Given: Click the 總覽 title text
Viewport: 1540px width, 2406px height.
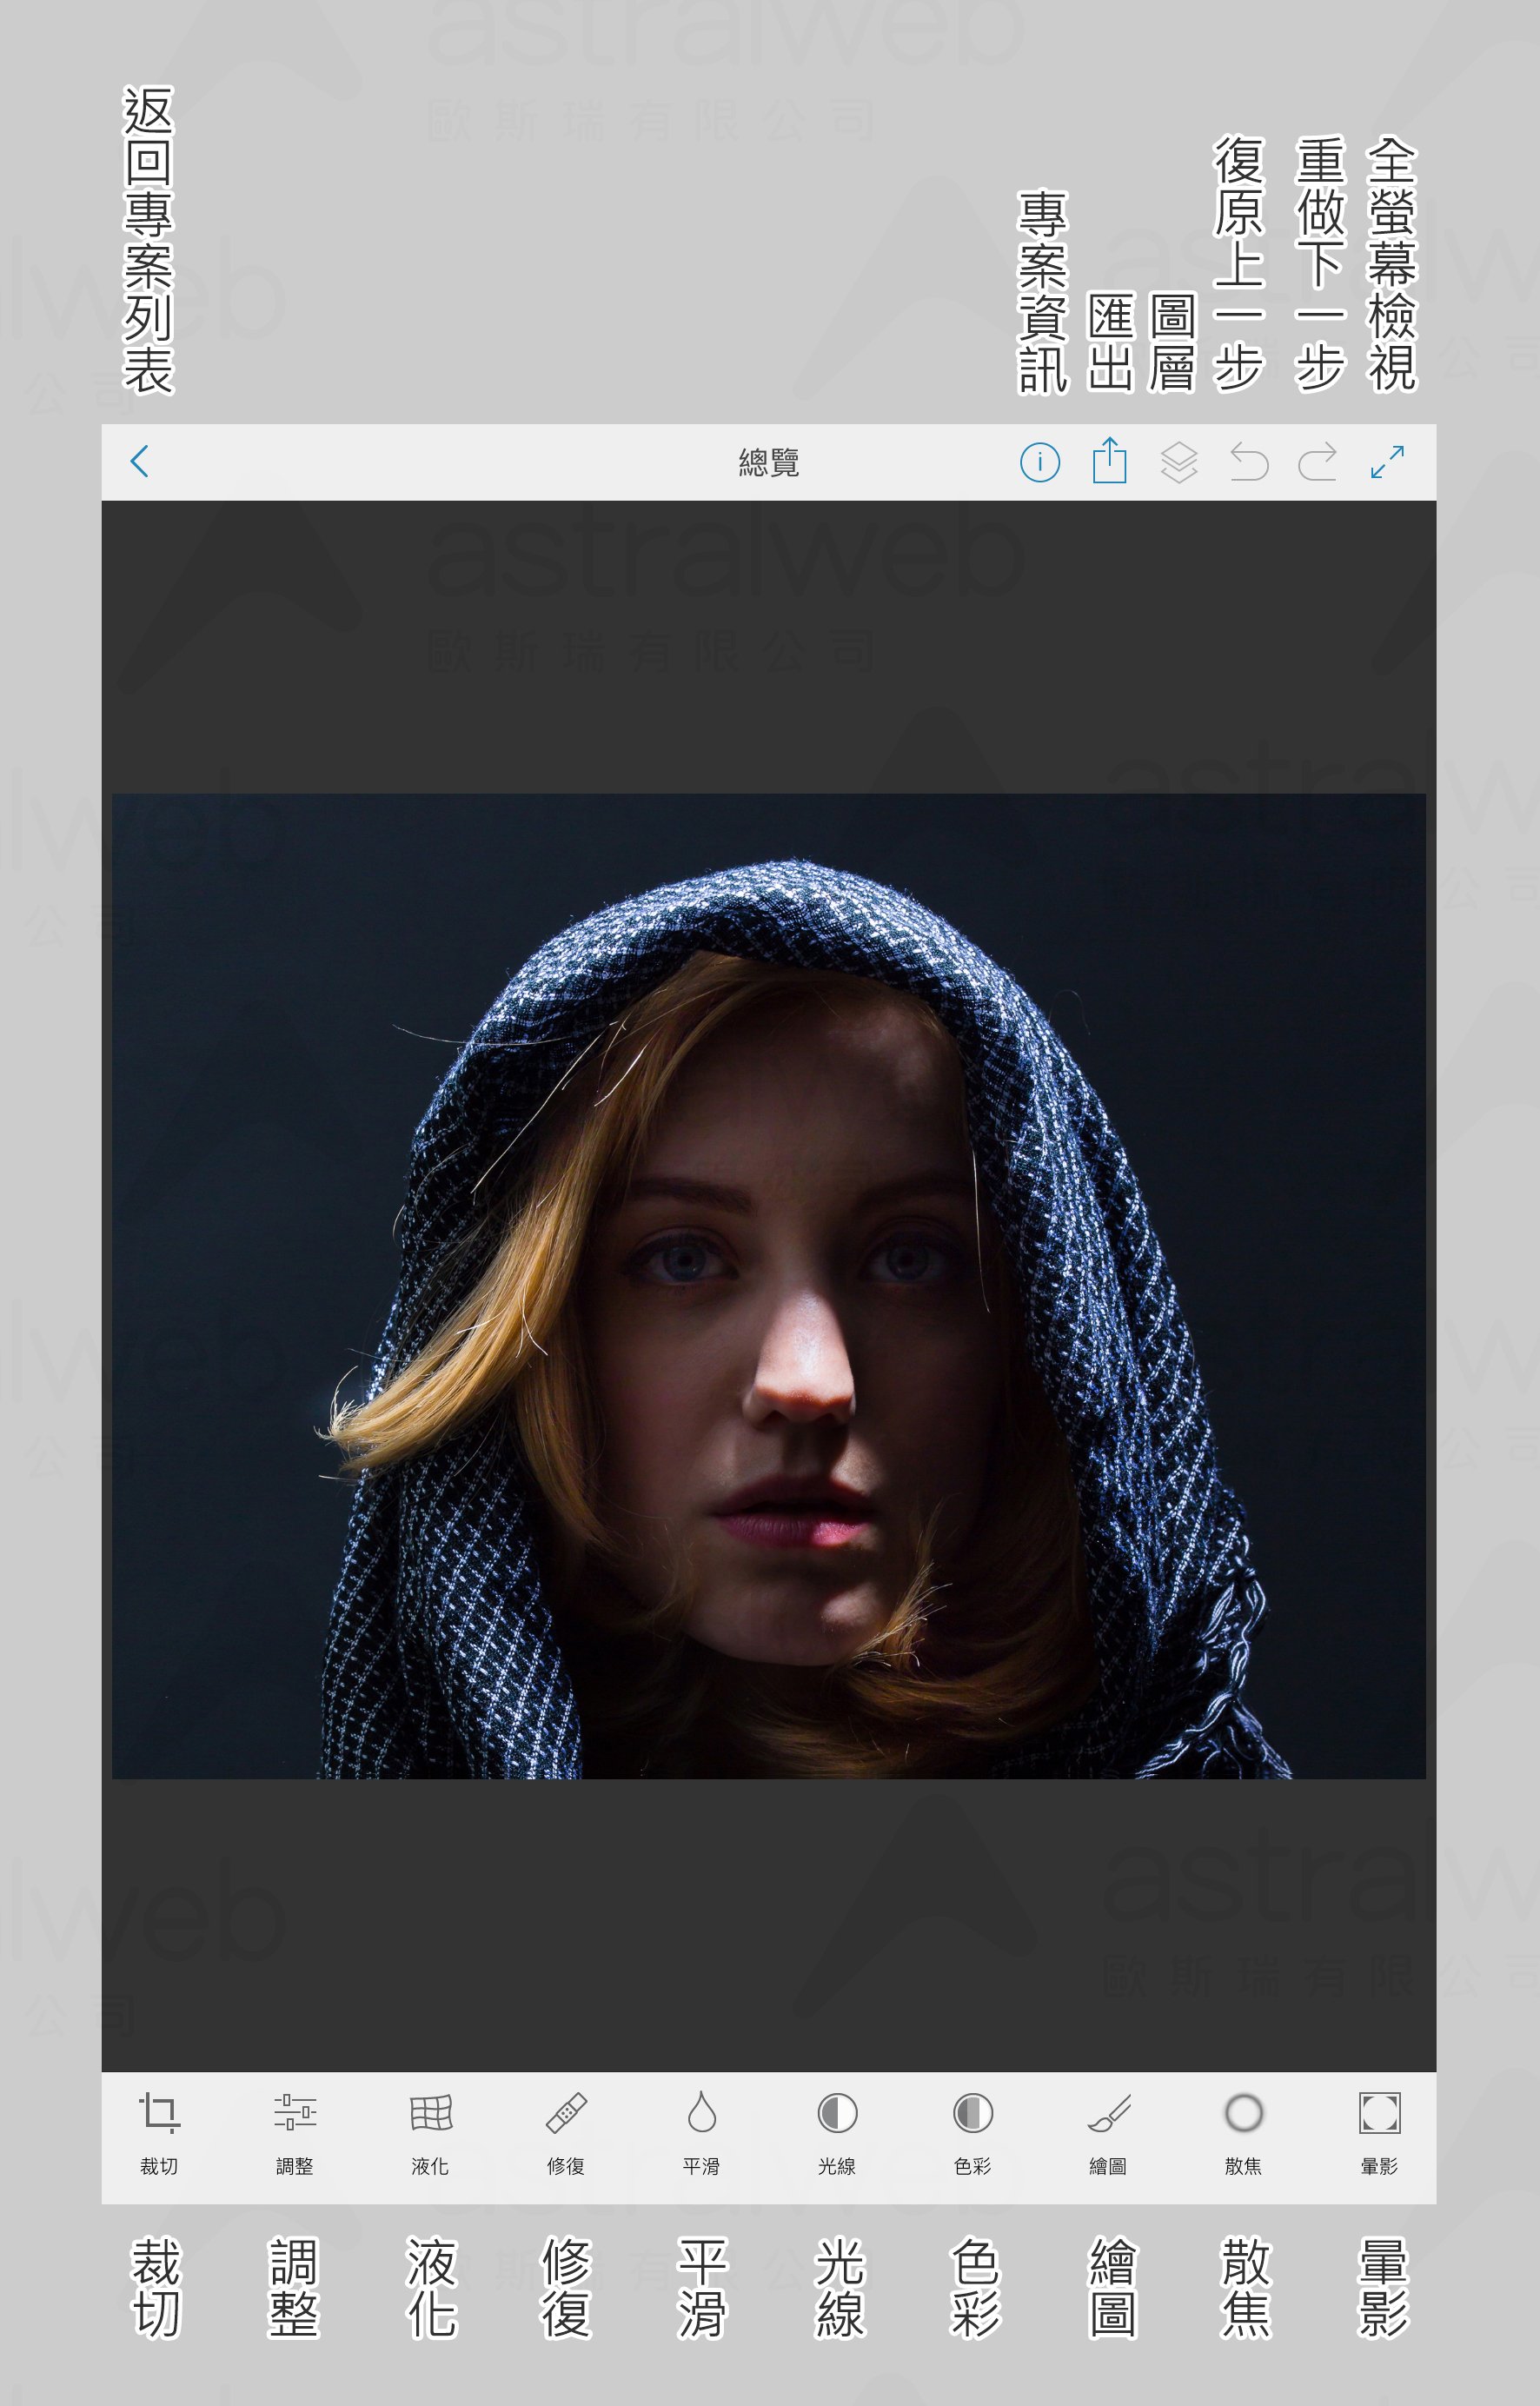Looking at the screenshot, I should 769,463.
